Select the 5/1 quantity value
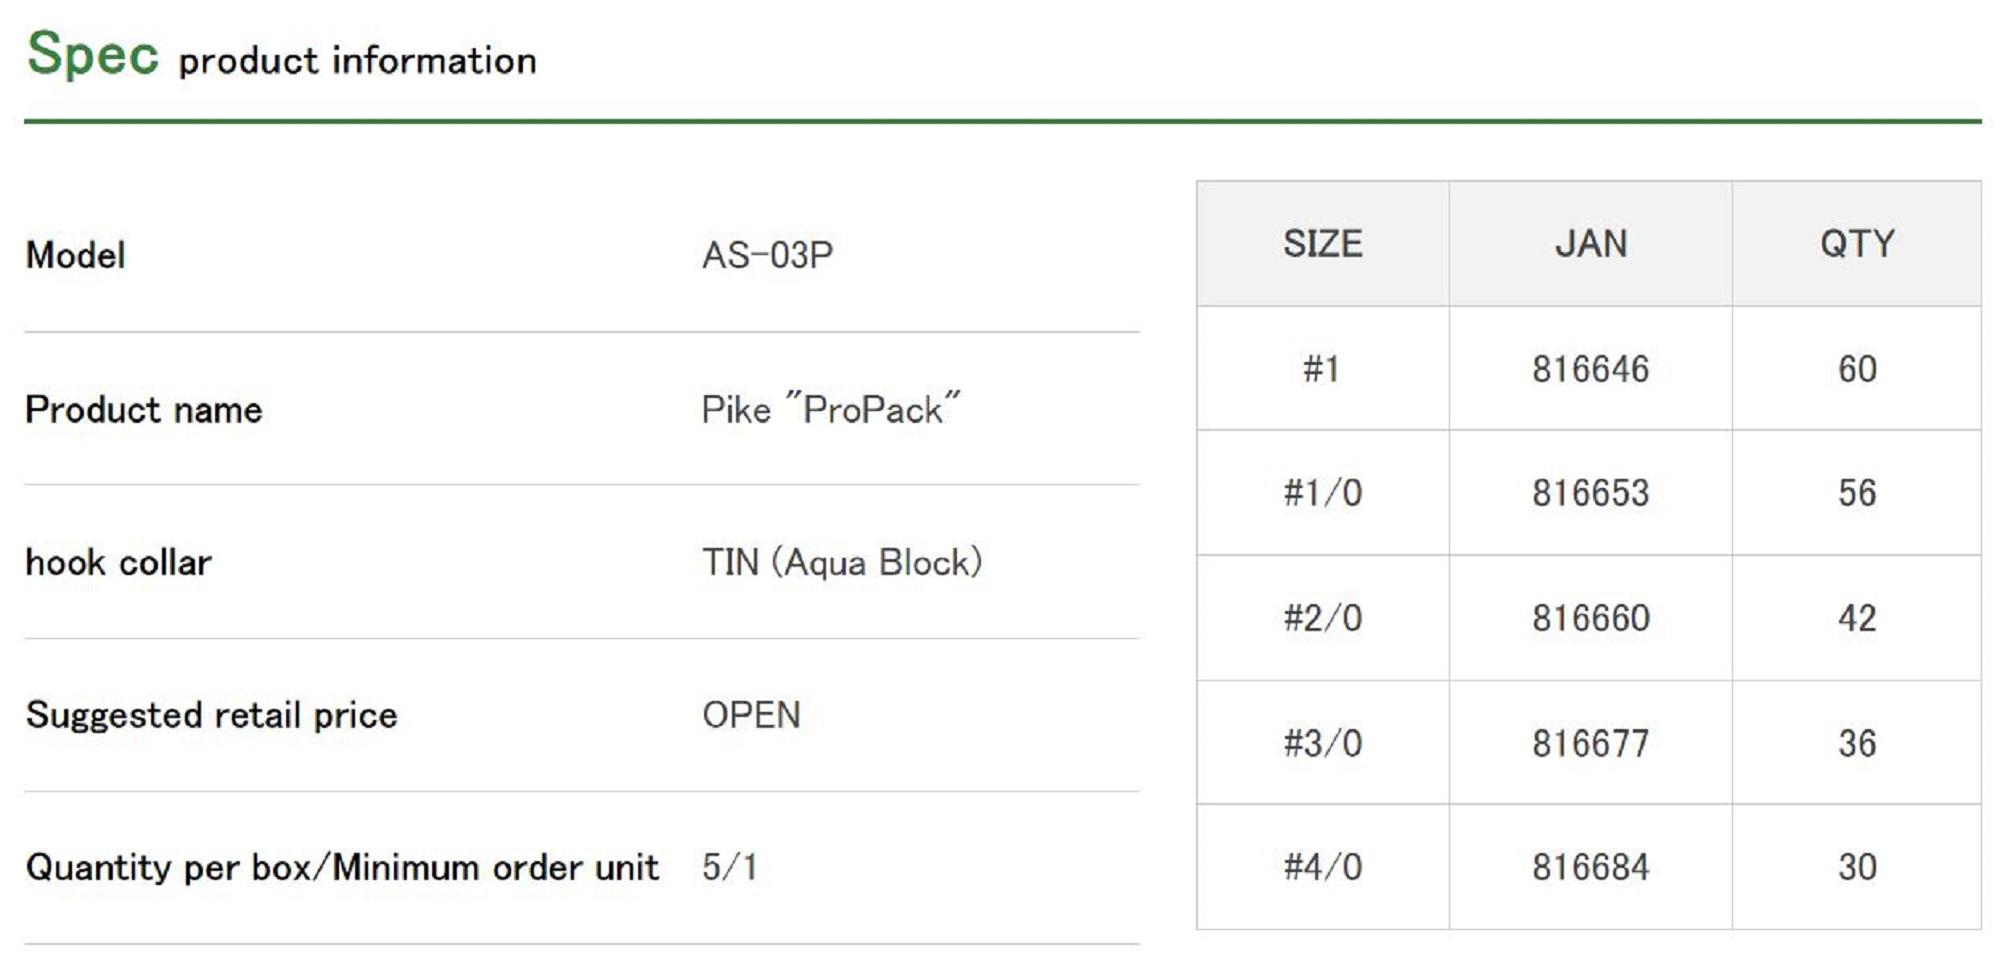2000x956 pixels. click(729, 868)
